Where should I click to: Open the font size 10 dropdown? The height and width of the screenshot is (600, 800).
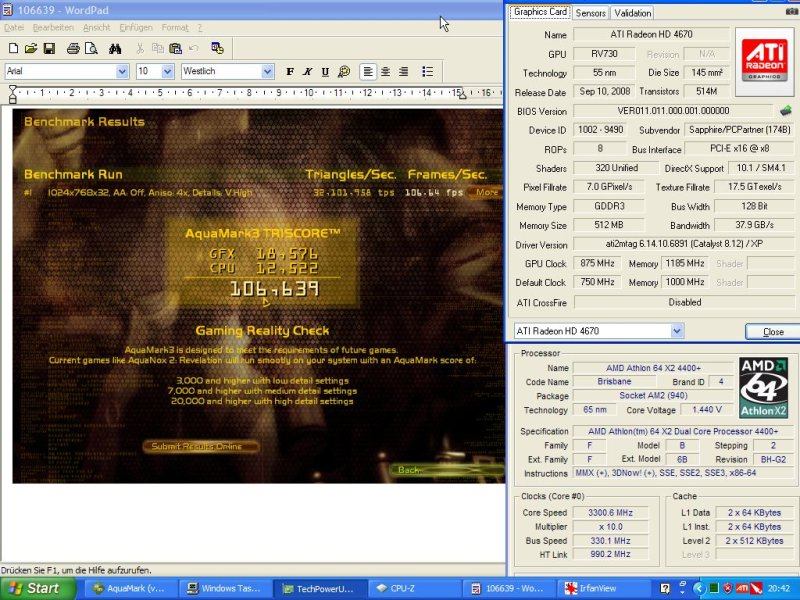pos(167,71)
